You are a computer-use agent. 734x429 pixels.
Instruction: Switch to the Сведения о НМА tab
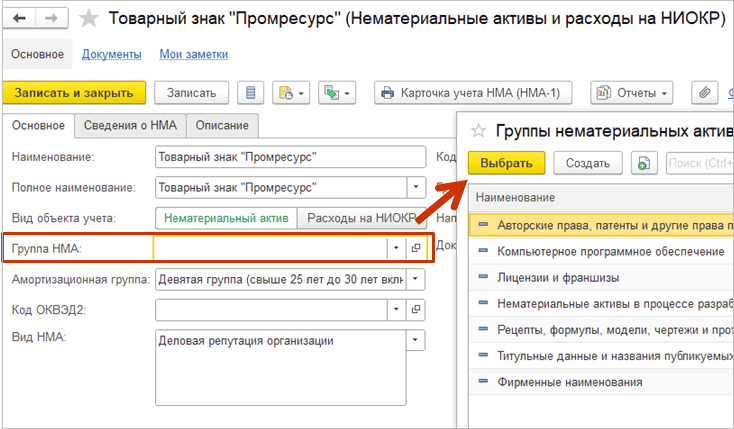130,126
